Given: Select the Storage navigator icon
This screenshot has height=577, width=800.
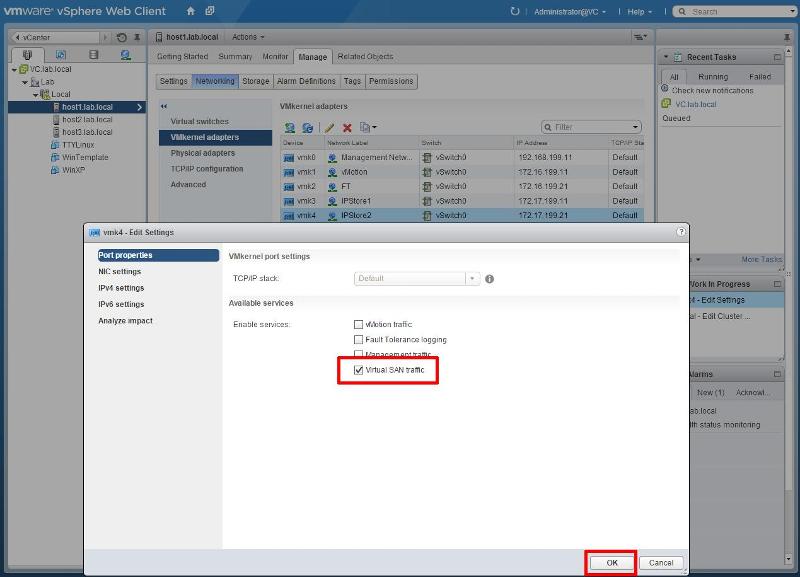Looking at the screenshot, I should tap(93, 55).
